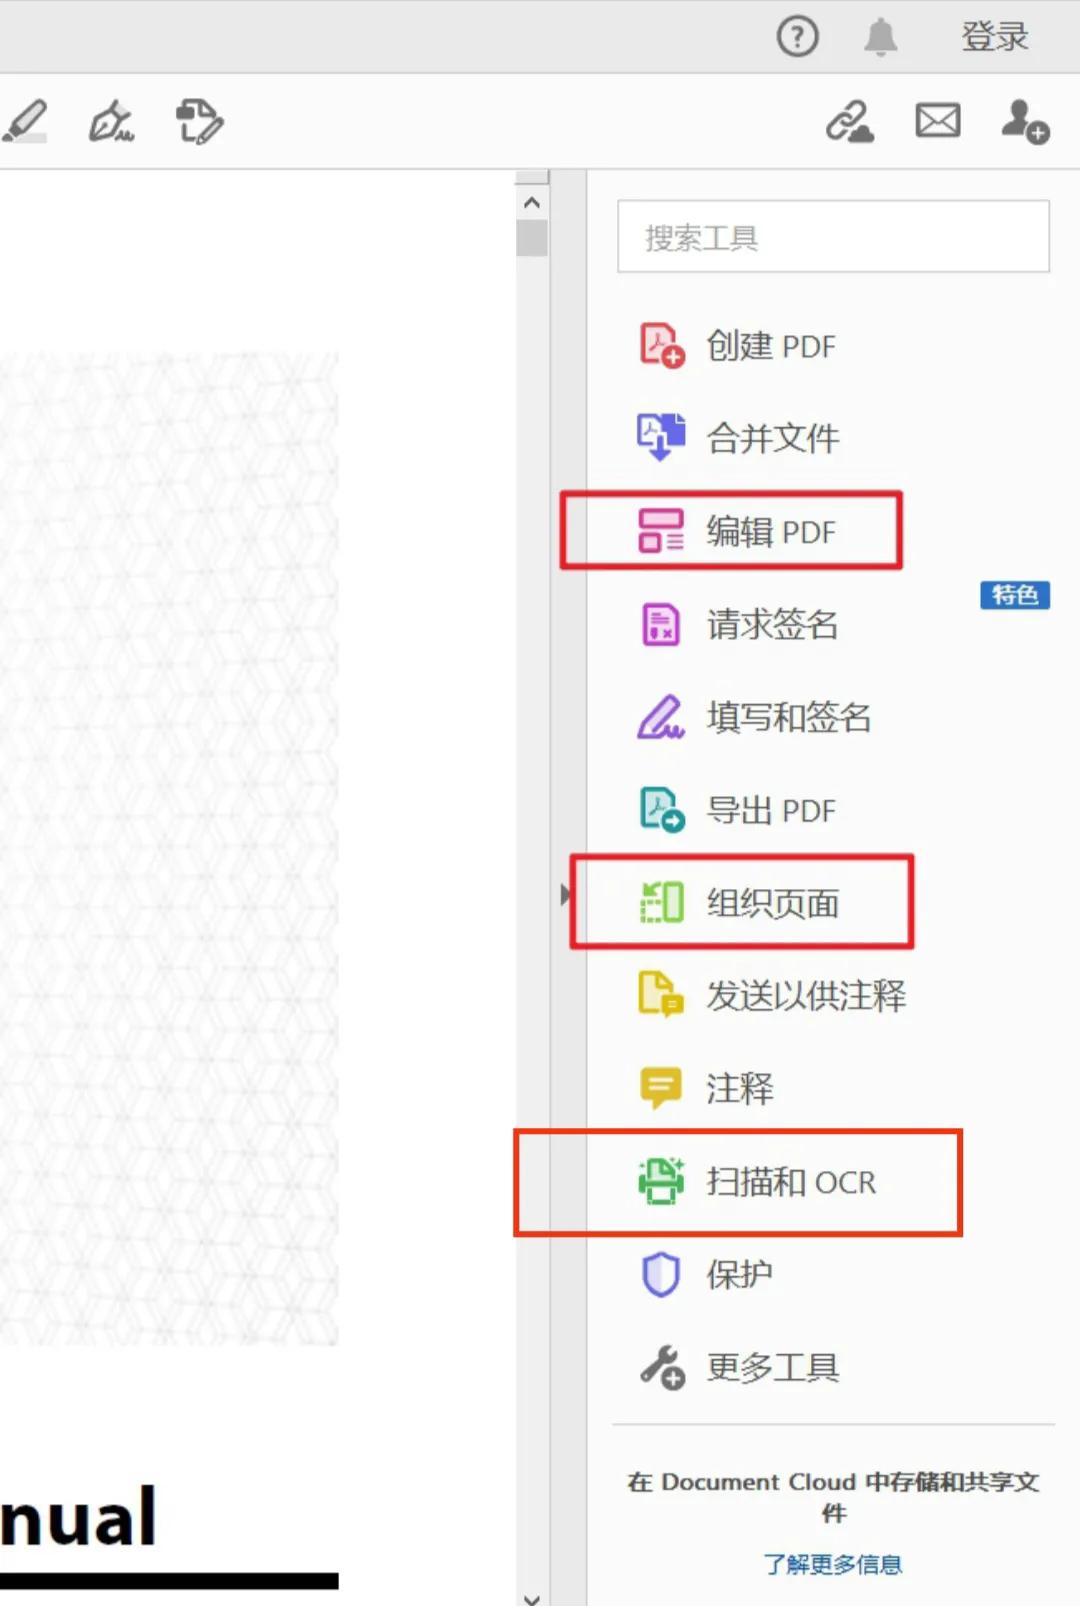Open the 注释 tool label
This screenshot has width=1080, height=1606.
coord(739,1088)
